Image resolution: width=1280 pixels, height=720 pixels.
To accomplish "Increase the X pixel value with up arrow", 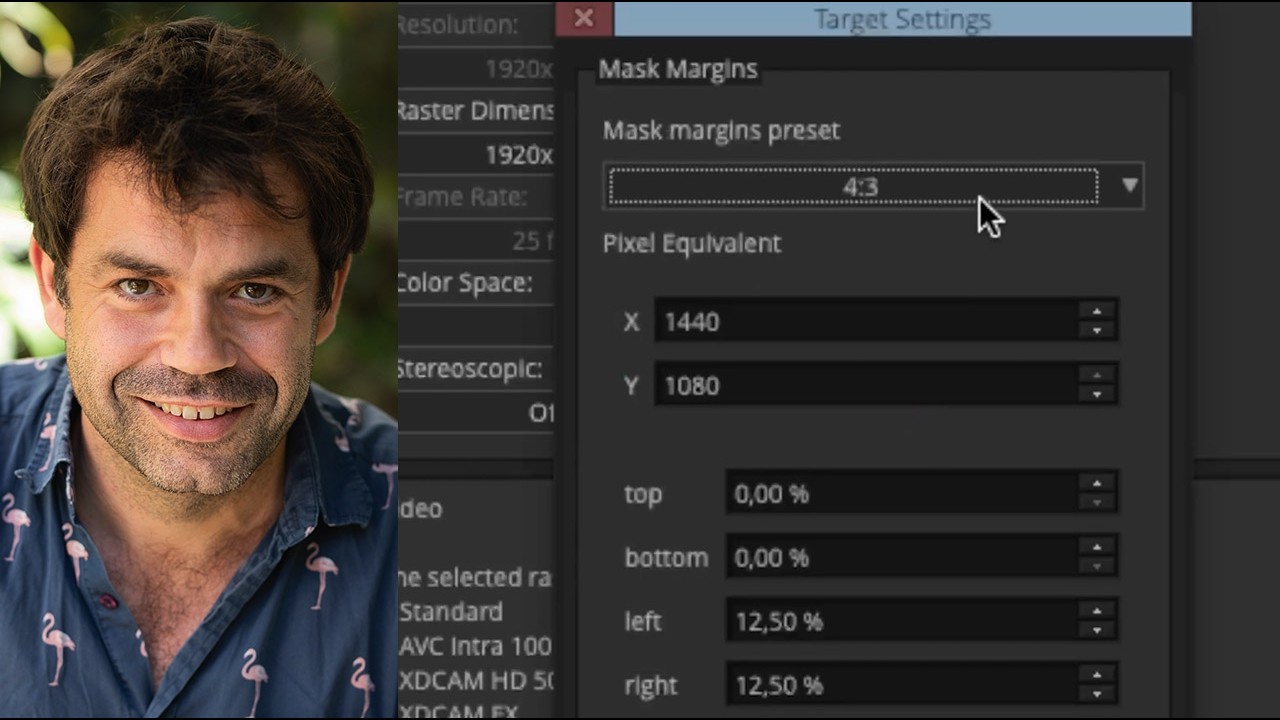I will 1097,312.
